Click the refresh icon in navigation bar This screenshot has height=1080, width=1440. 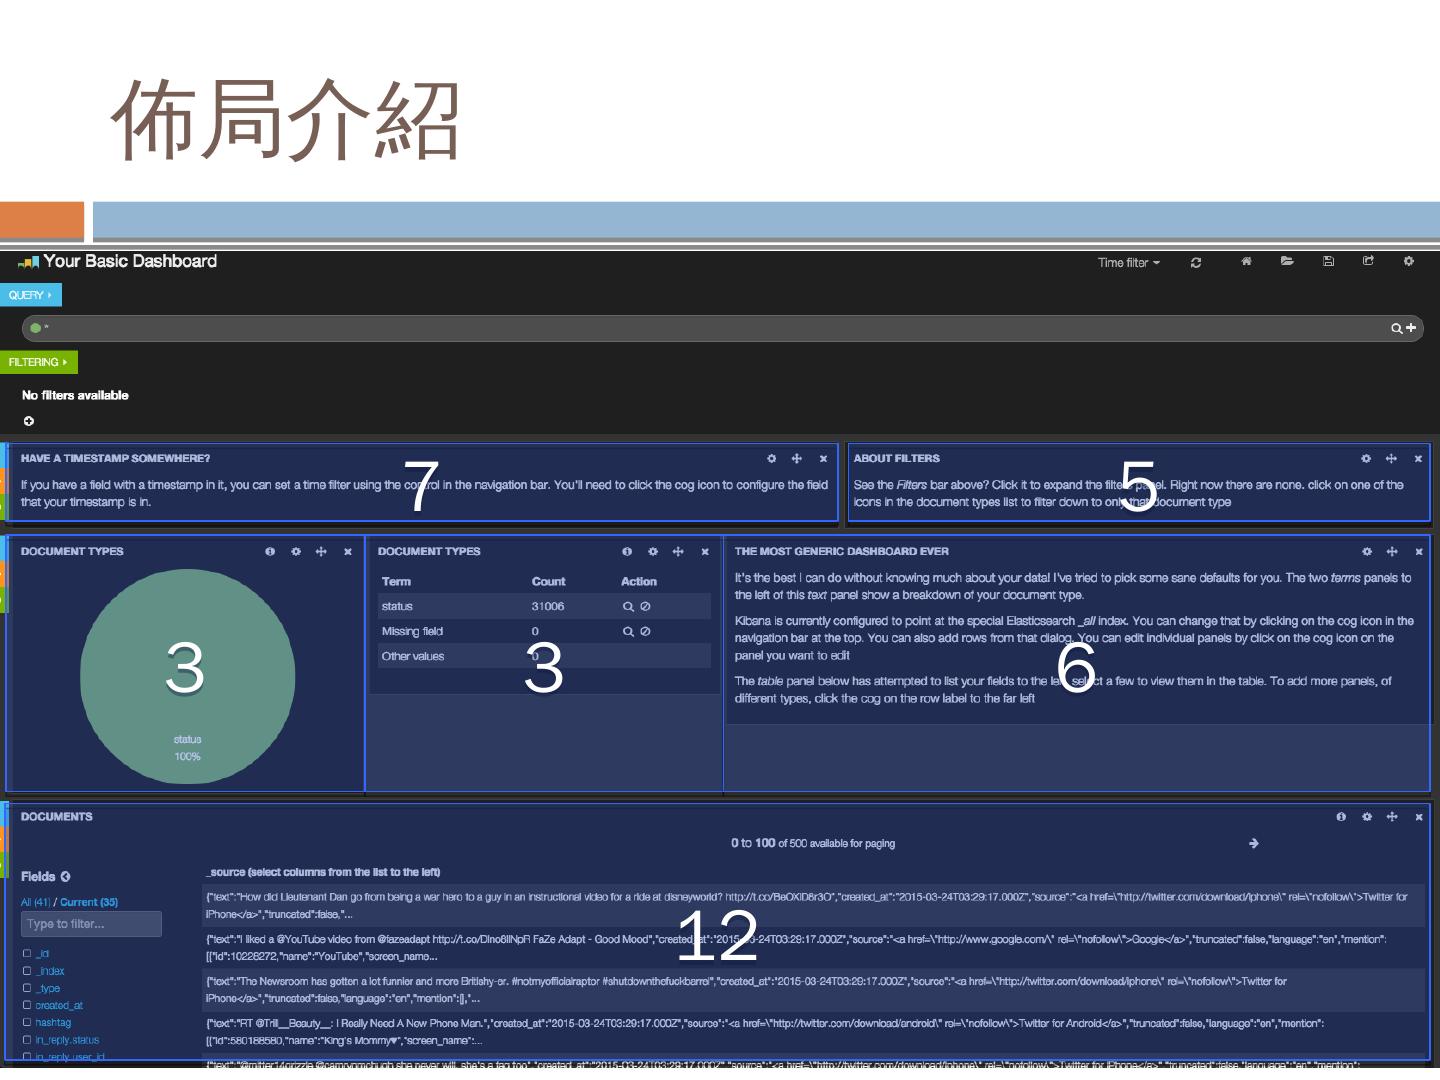tap(1195, 263)
